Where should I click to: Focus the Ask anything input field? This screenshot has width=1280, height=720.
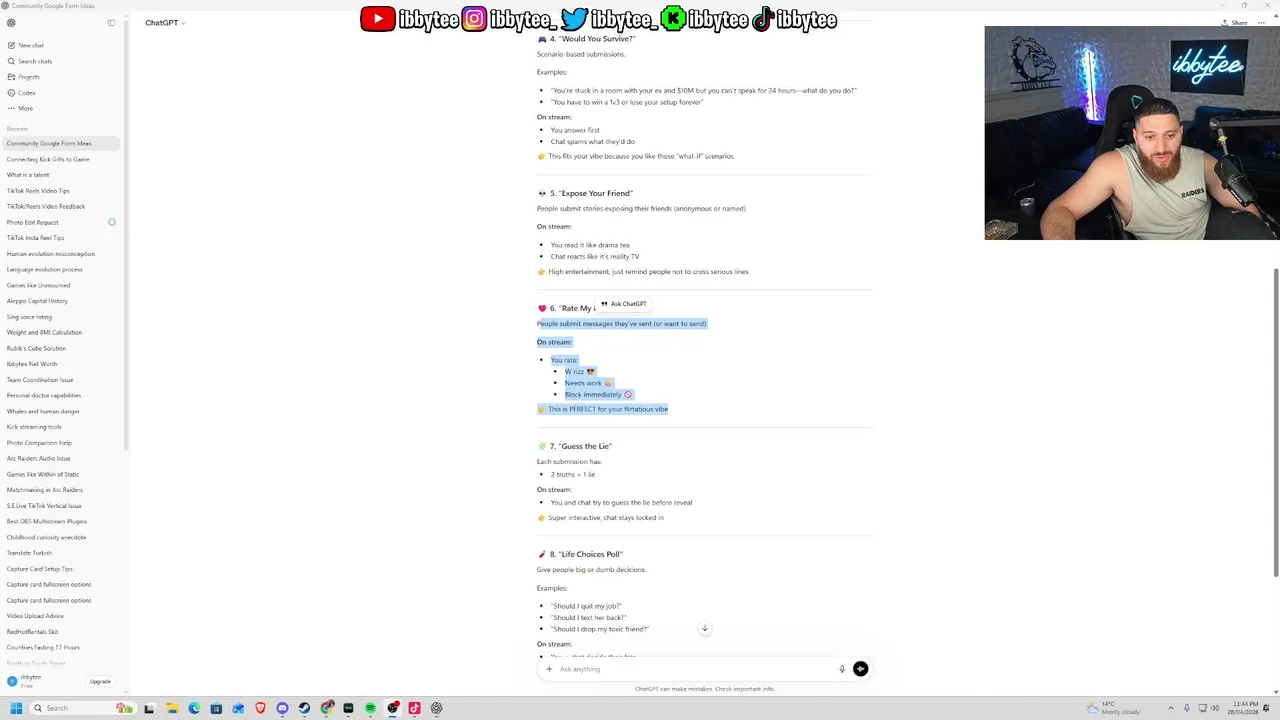(695, 669)
